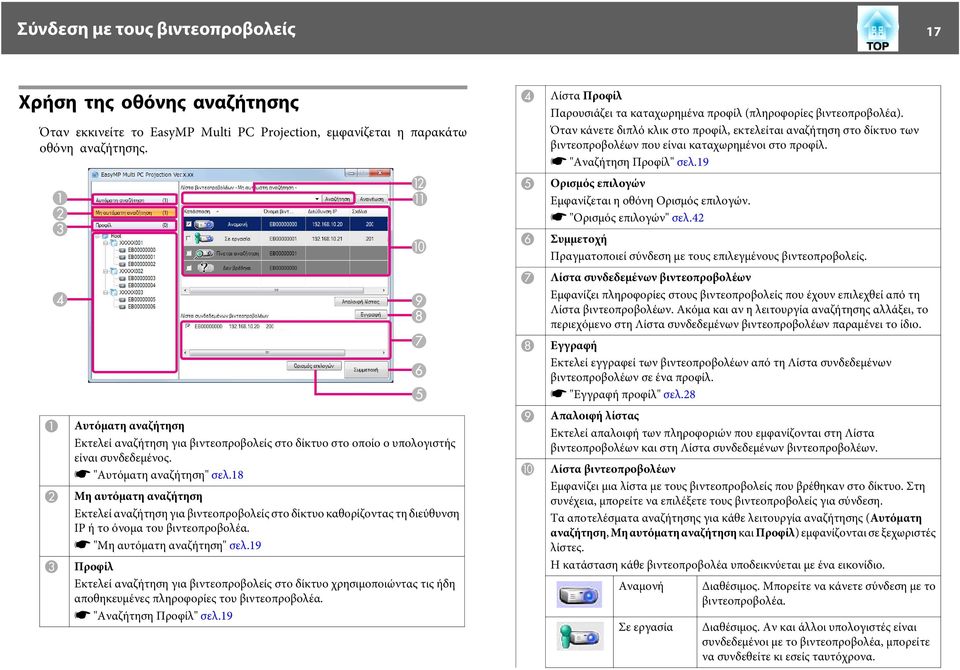
Task: Click the root folder icon in the profile tree
Action: point(105,236)
